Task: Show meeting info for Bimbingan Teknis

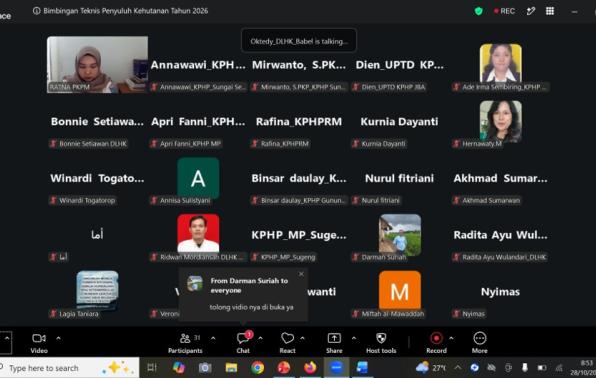Action: pos(36,11)
